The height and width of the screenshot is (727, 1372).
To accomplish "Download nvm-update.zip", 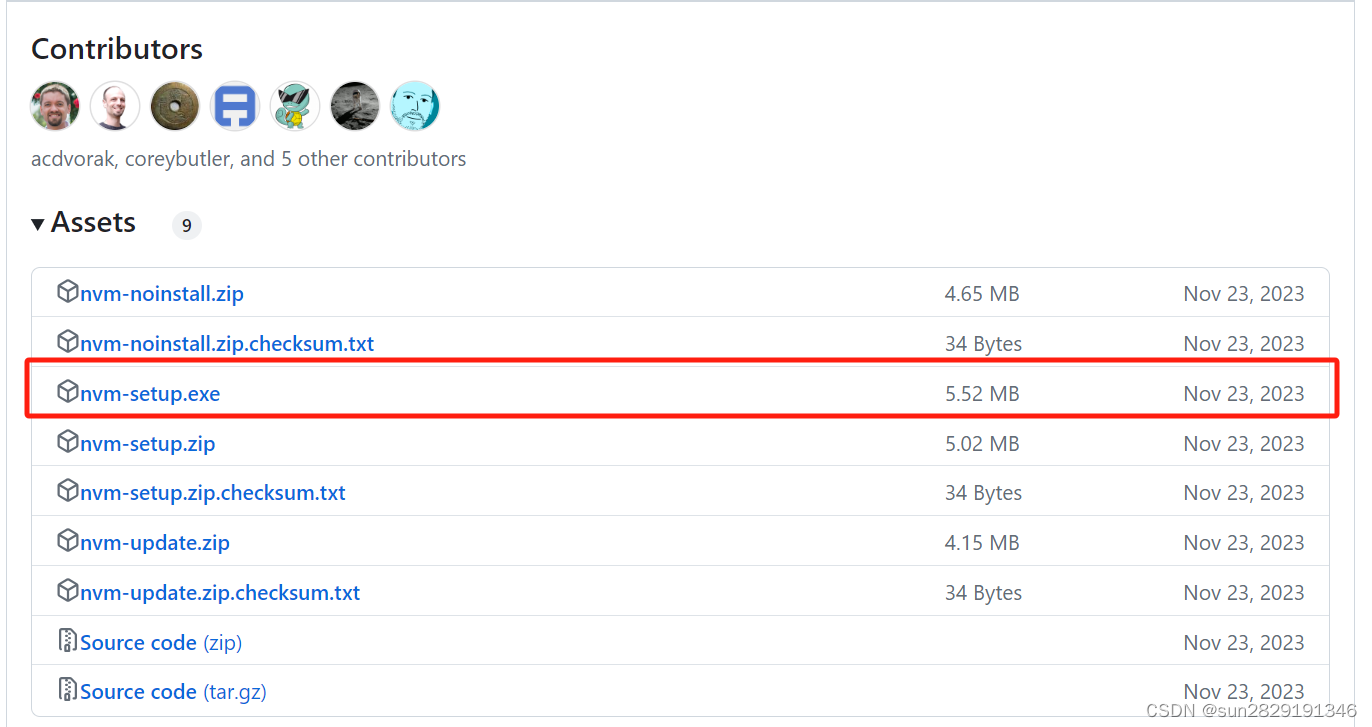I will pyautogui.click(x=154, y=543).
